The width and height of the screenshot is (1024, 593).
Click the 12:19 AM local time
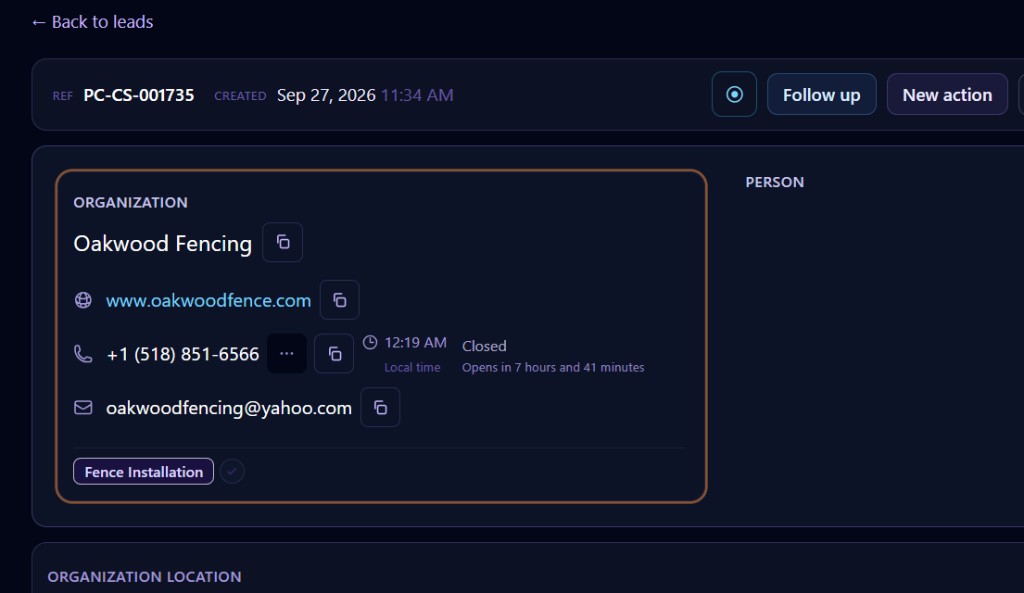pos(415,343)
